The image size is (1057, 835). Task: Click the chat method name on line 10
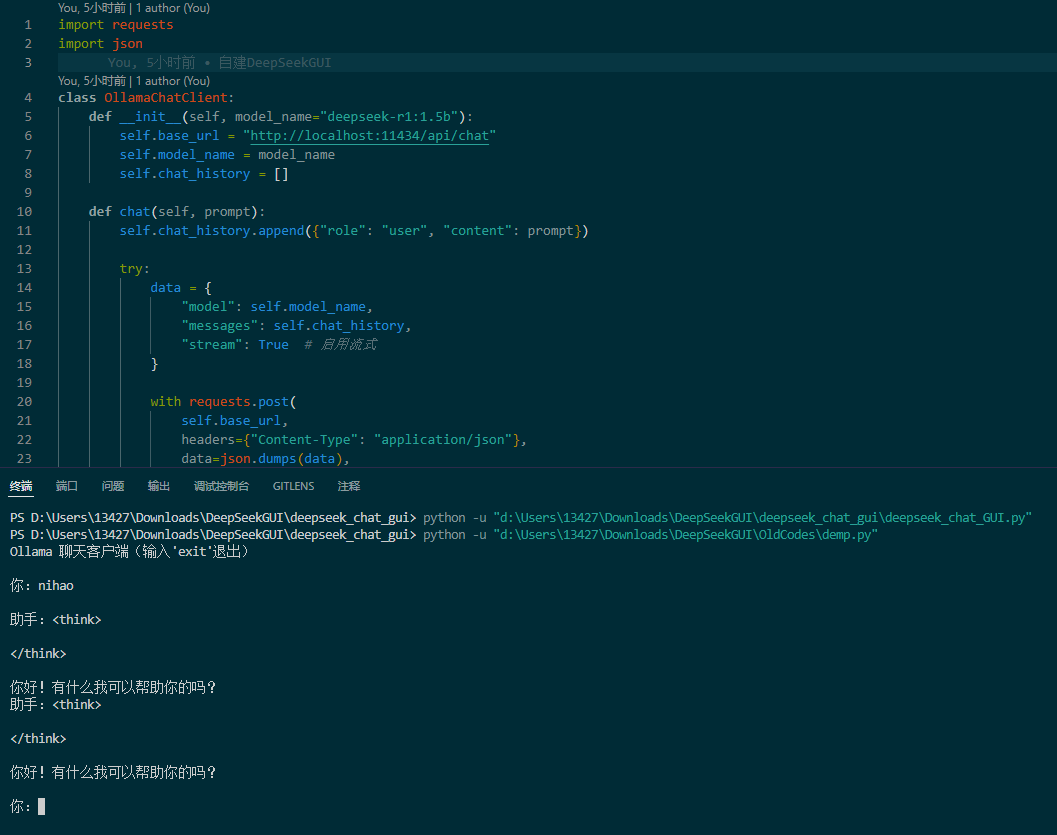135,212
